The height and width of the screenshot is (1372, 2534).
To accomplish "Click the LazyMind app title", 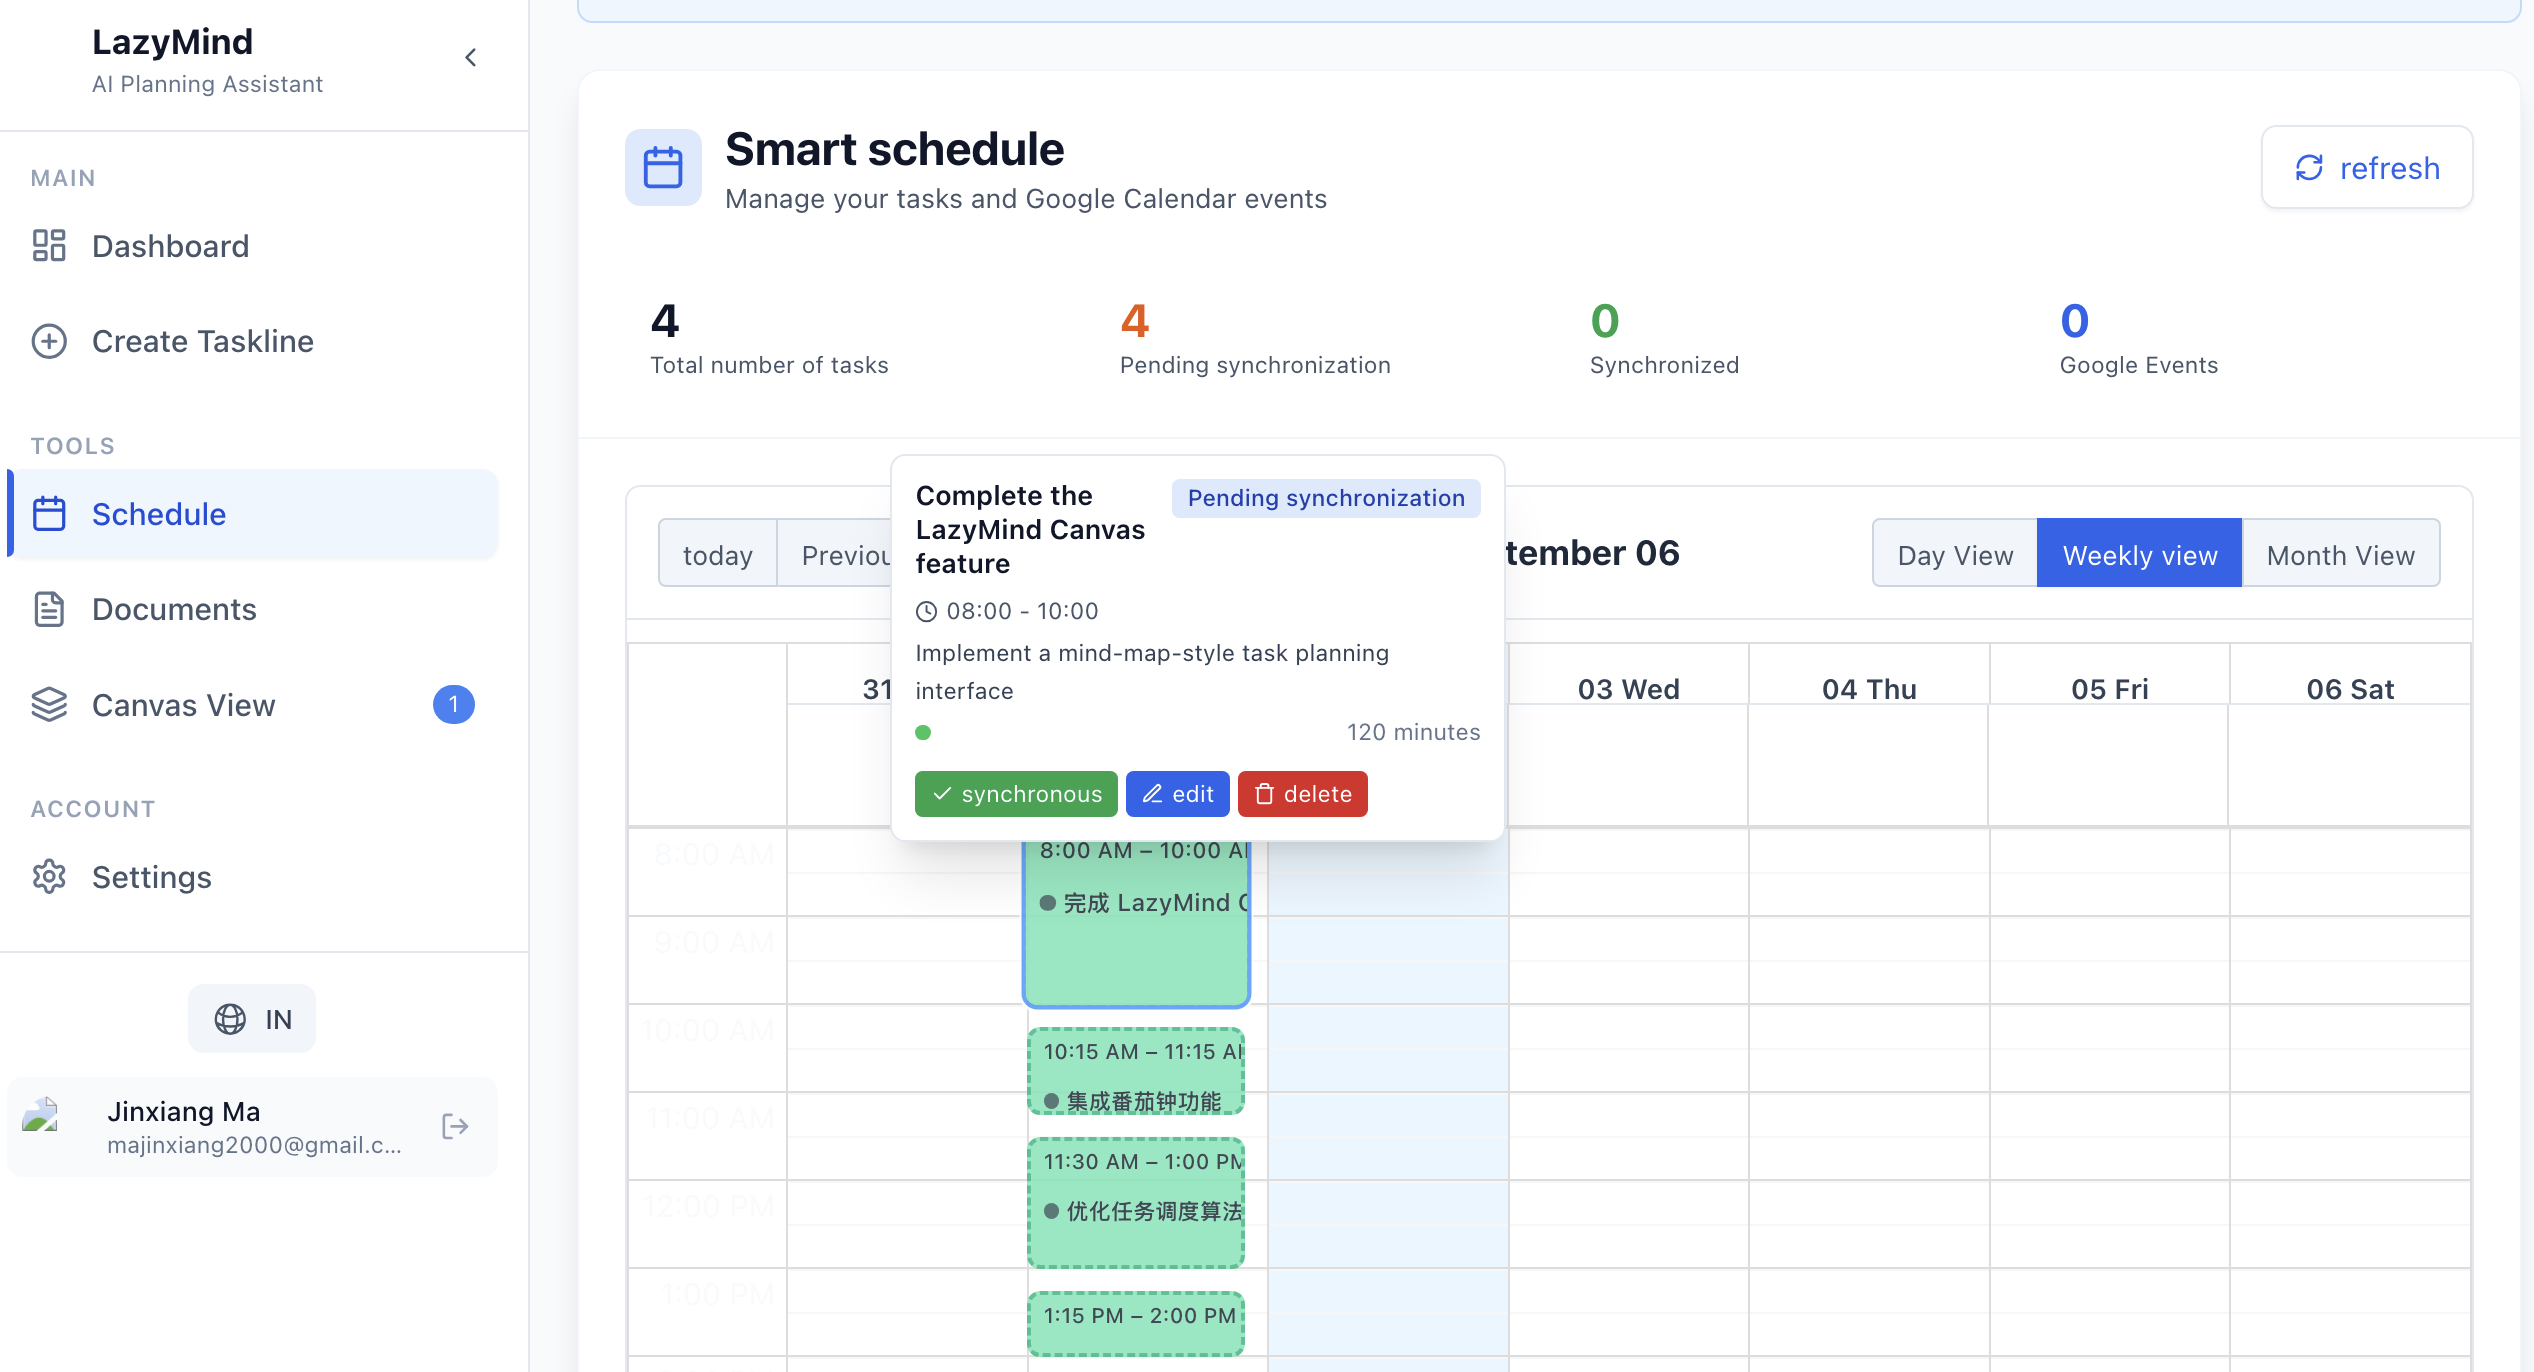I will pos(172,42).
